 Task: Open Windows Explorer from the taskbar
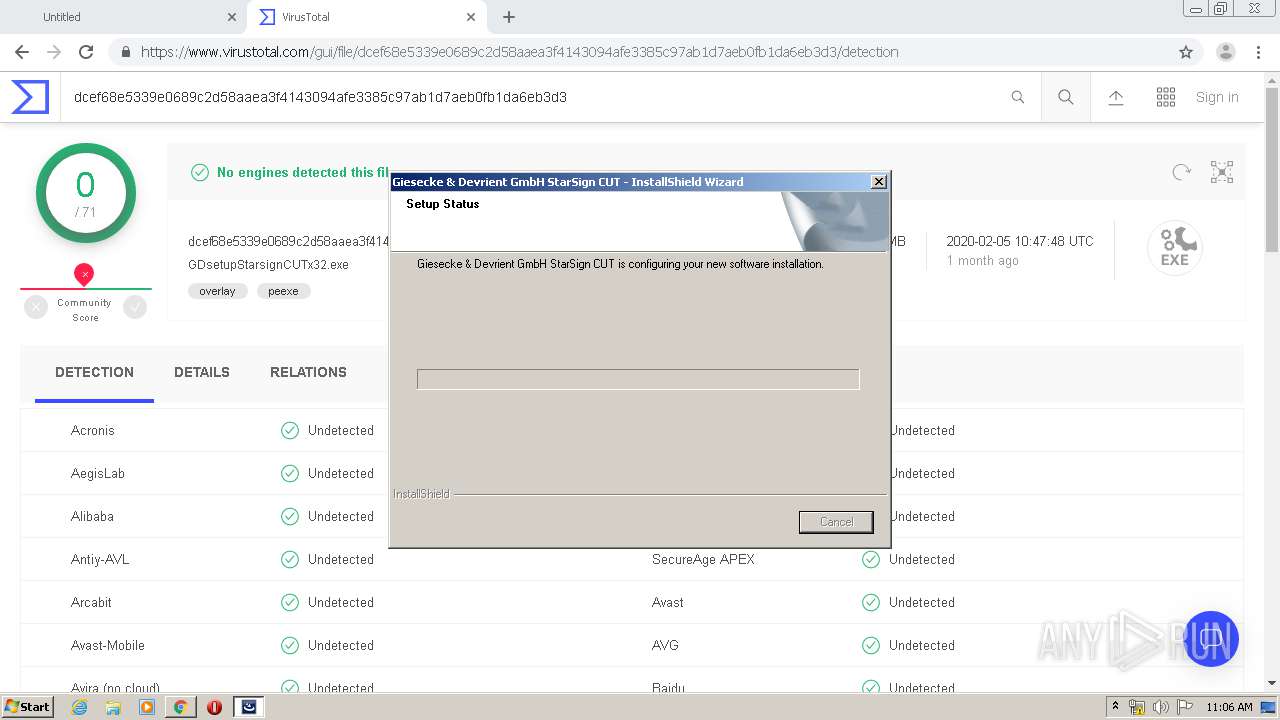click(113, 707)
